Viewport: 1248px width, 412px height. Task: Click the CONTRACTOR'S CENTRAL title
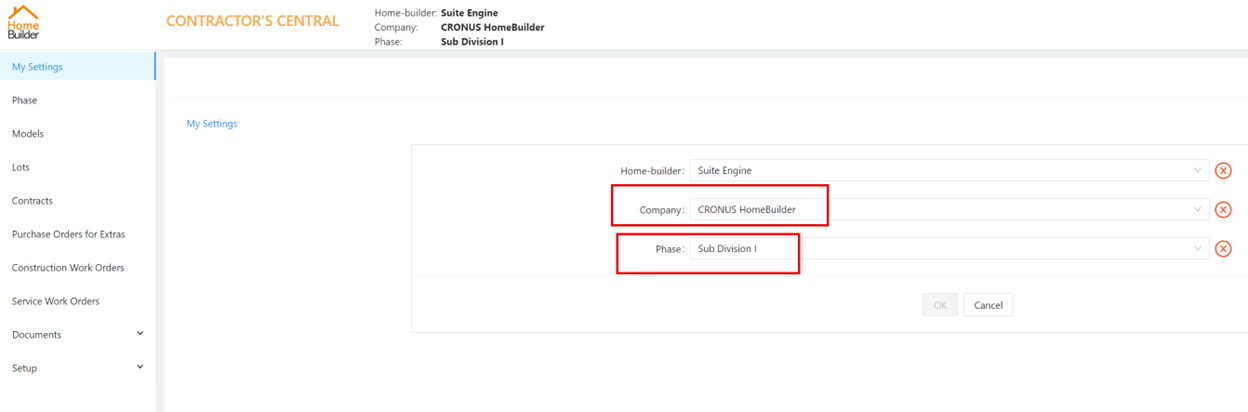coord(252,21)
